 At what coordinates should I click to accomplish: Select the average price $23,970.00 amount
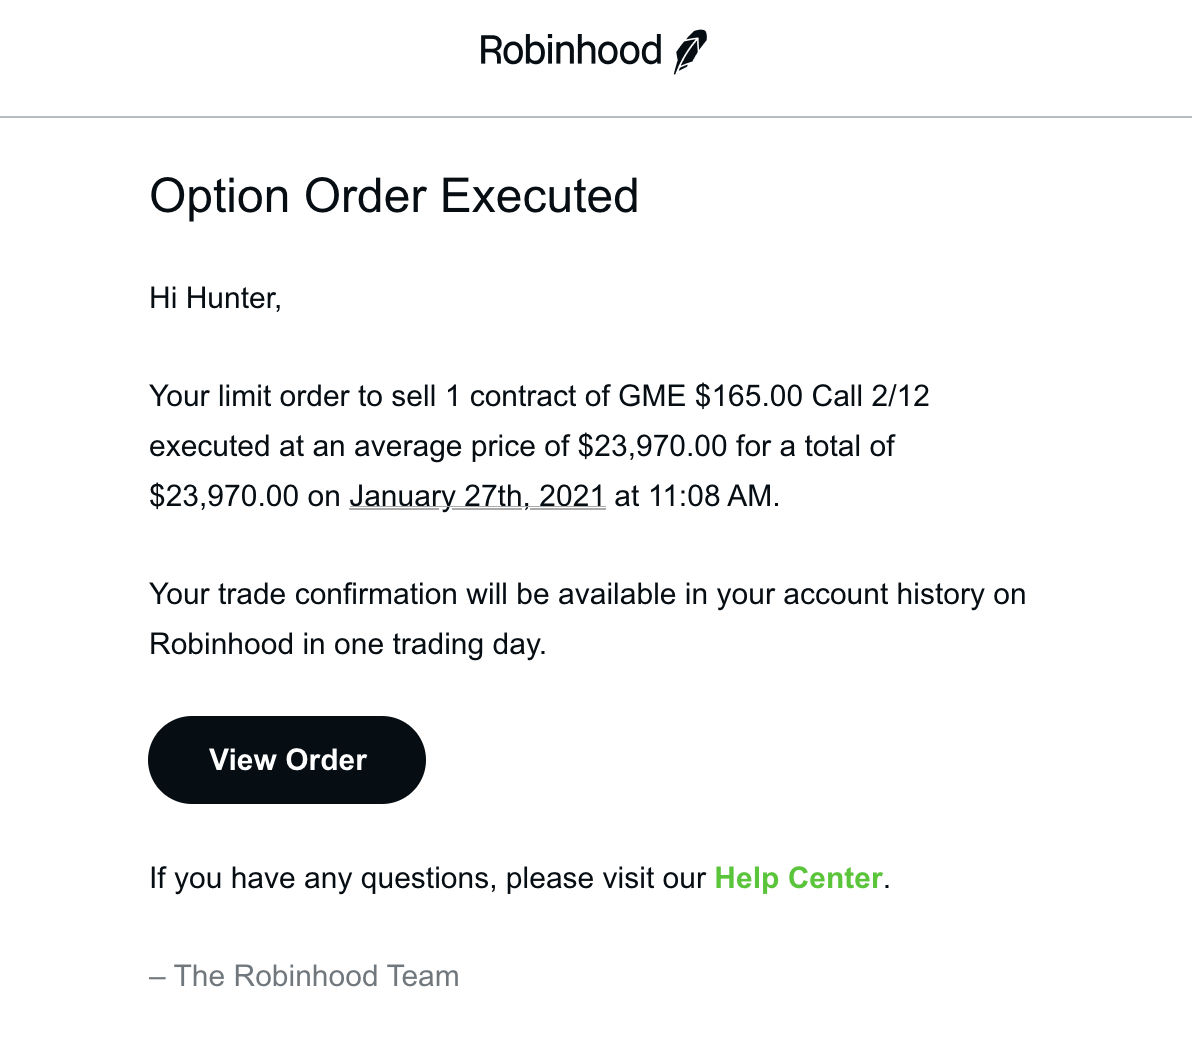pyautogui.click(x=652, y=446)
